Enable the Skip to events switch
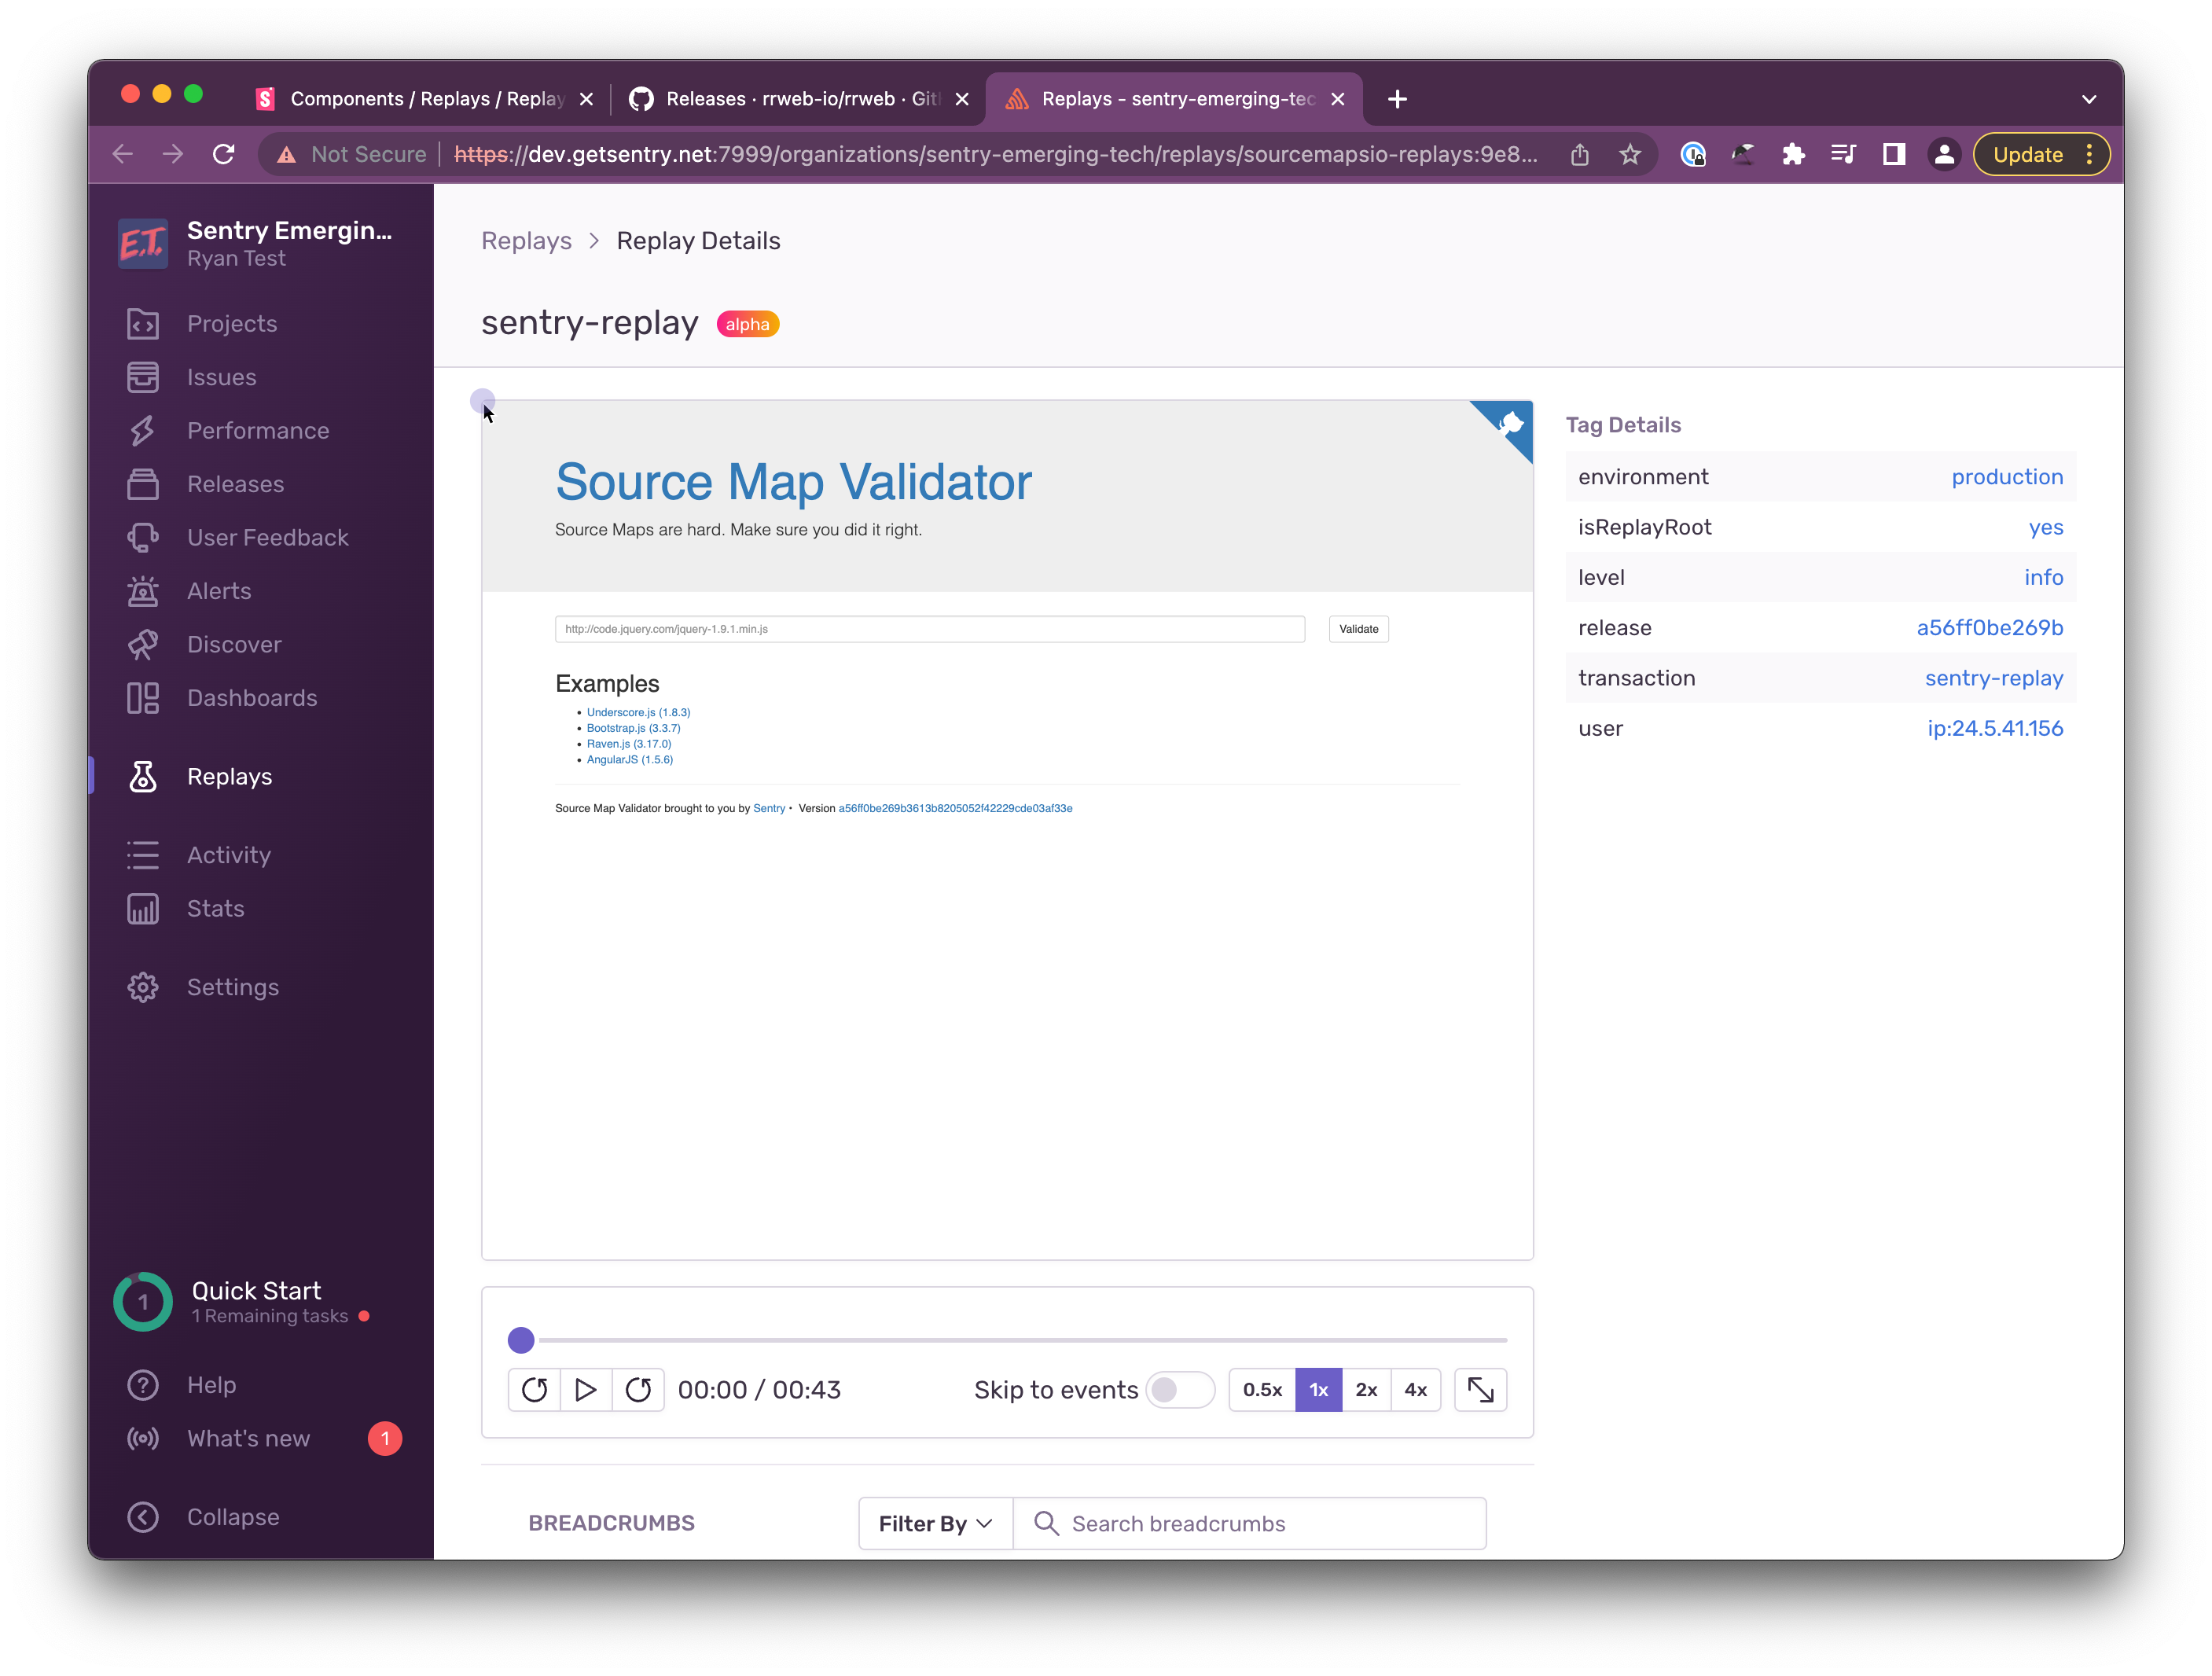This screenshot has width=2212, height=1676. [x=1180, y=1390]
